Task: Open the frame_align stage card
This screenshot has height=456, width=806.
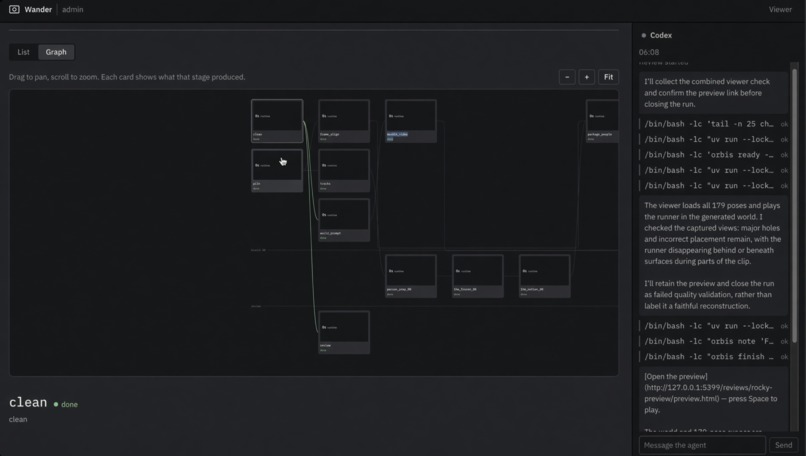Action: [344, 121]
